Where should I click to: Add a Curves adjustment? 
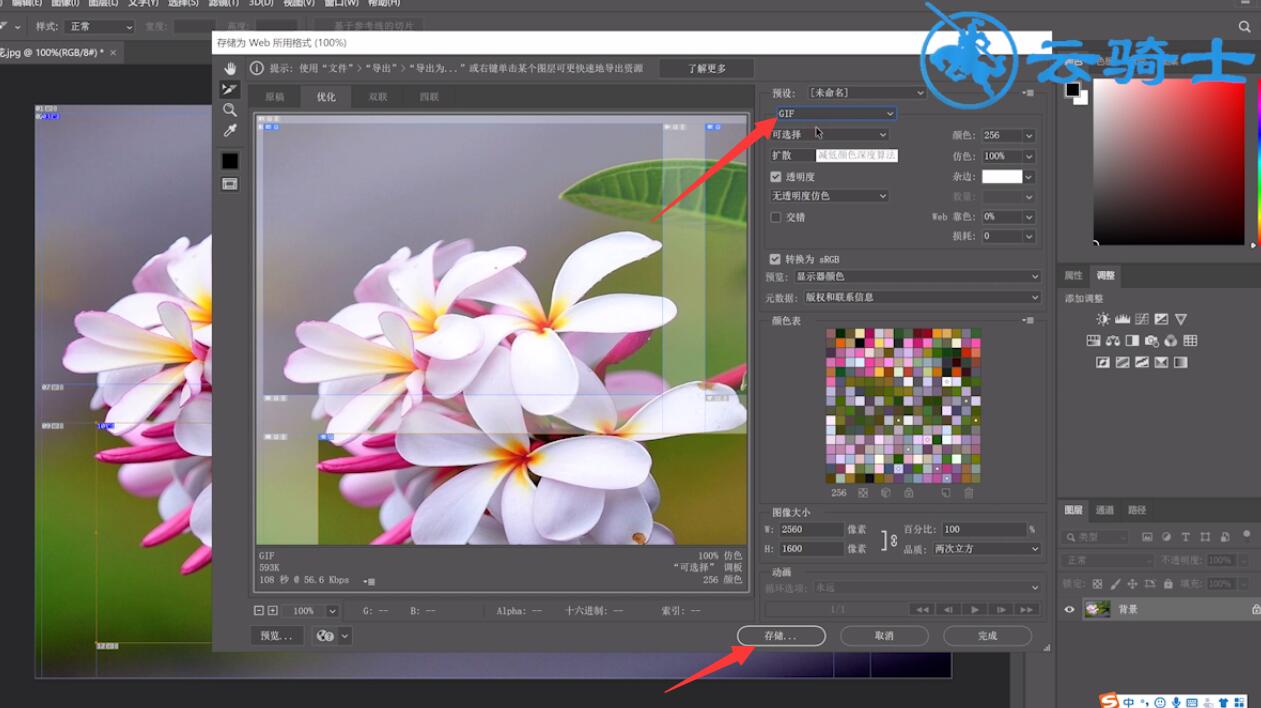(1142, 319)
